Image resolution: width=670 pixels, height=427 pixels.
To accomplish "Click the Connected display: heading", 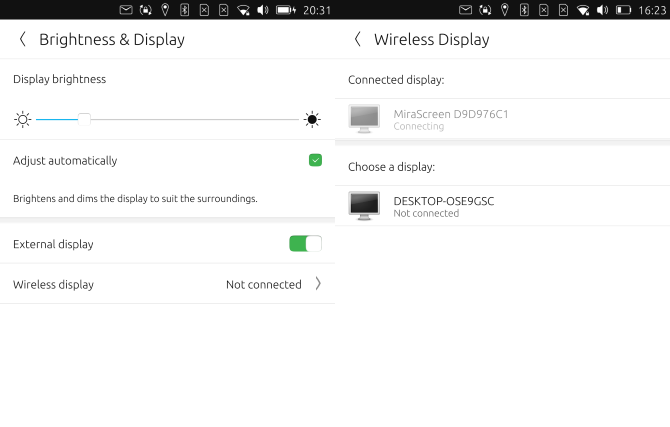I will [x=396, y=80].
